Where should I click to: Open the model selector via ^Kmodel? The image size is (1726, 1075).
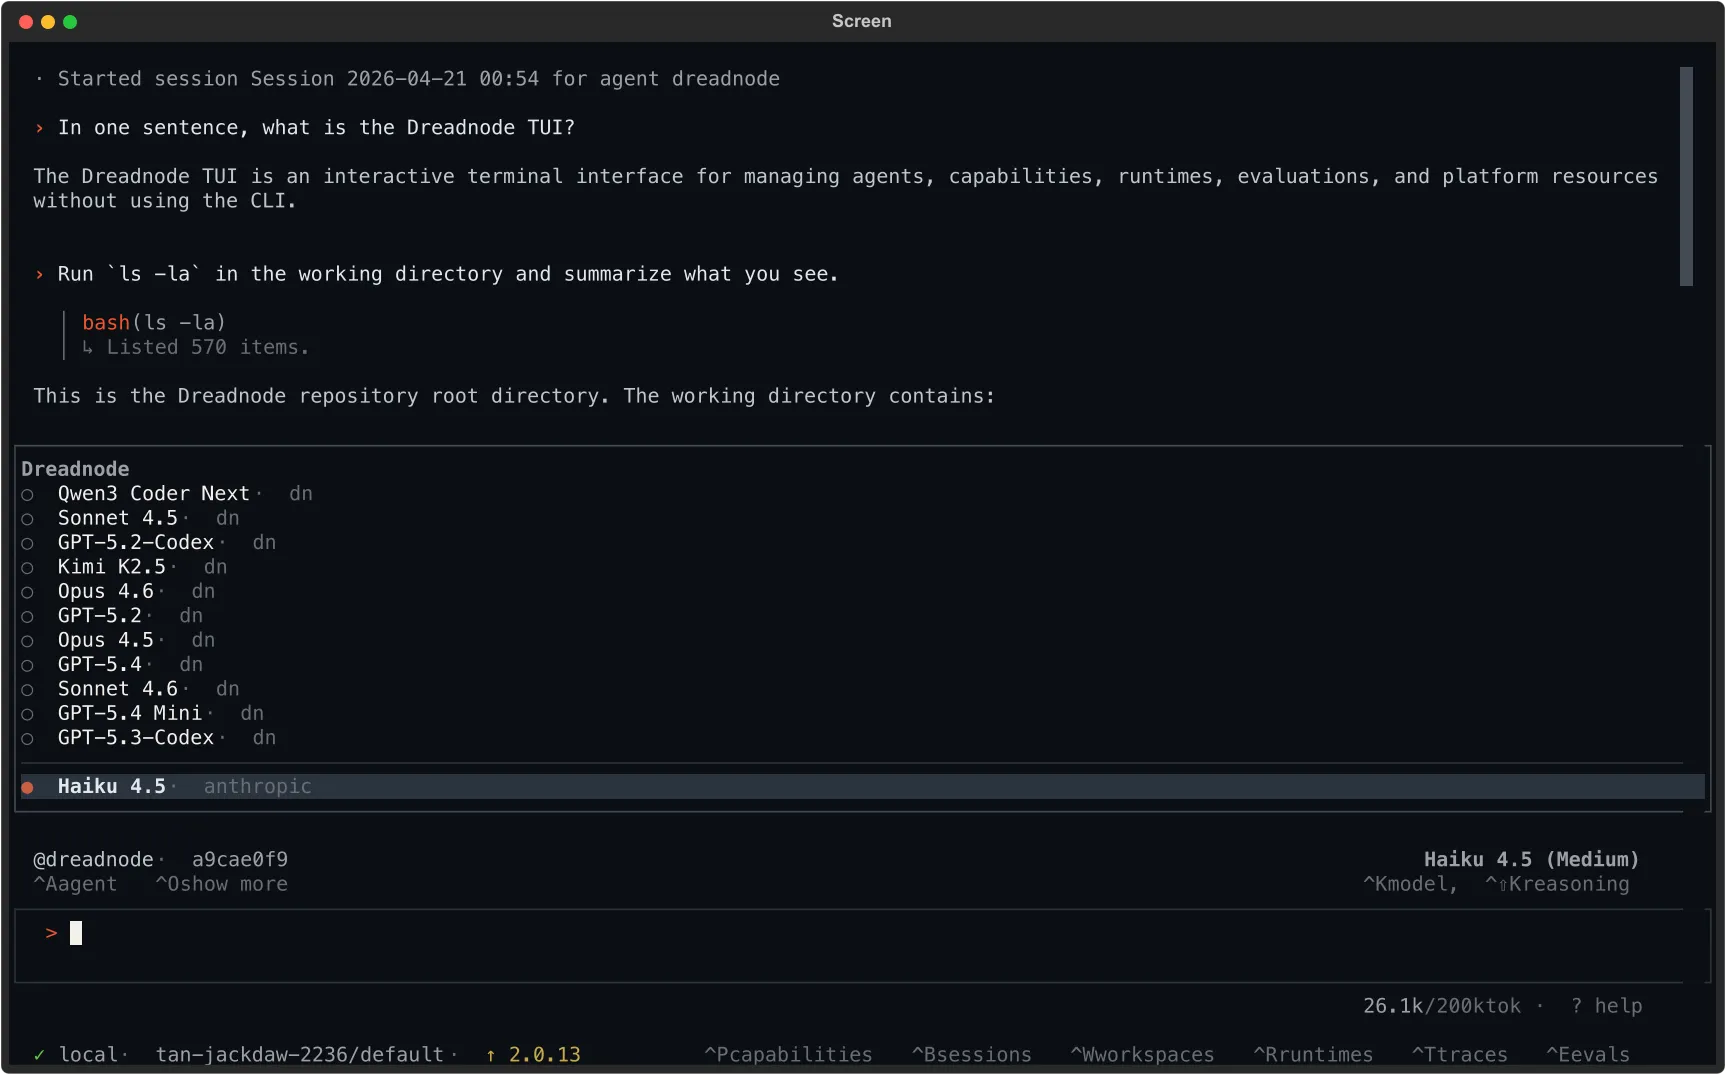tap(1410, 884)
